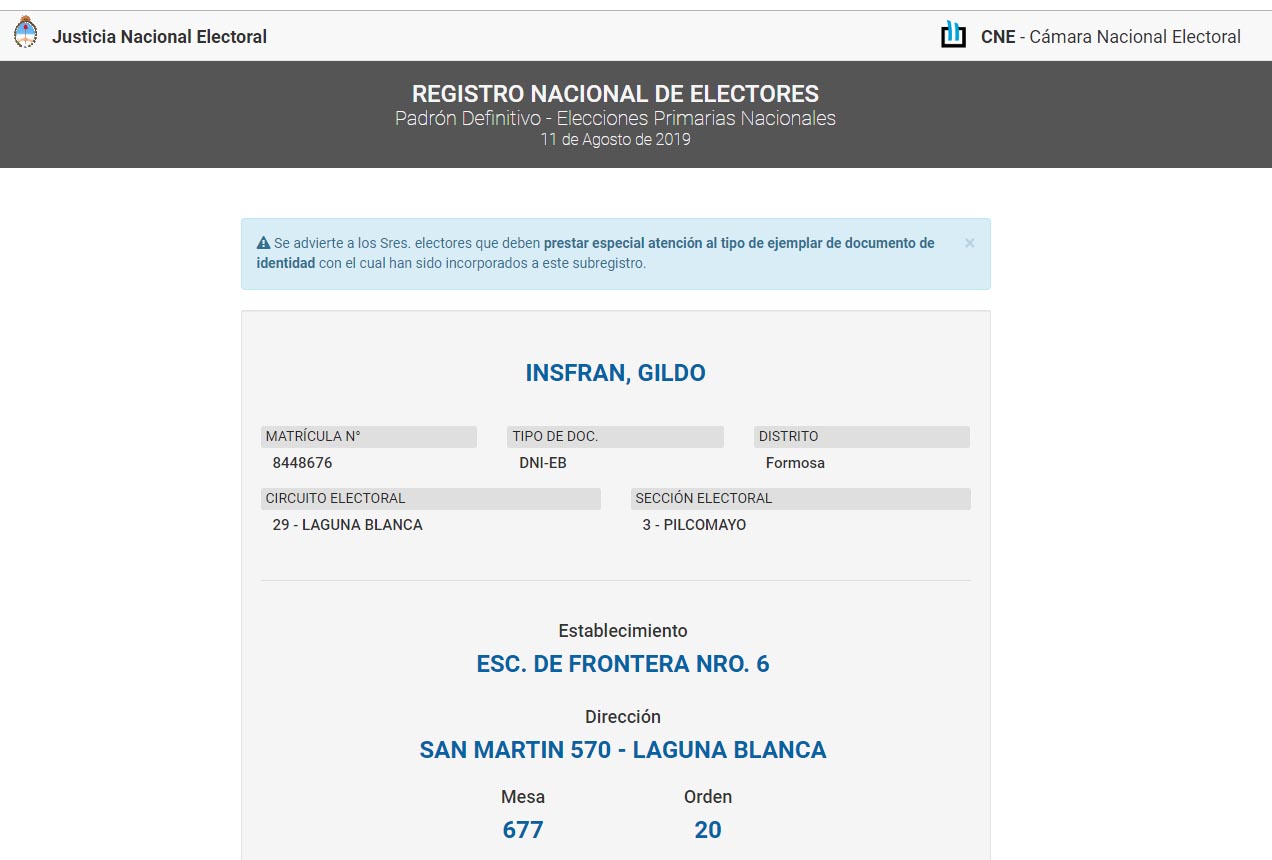This screenshot has height=860, width=1272.
Task: Click the CNE logo icon
Action: click(x=953, y=35)
